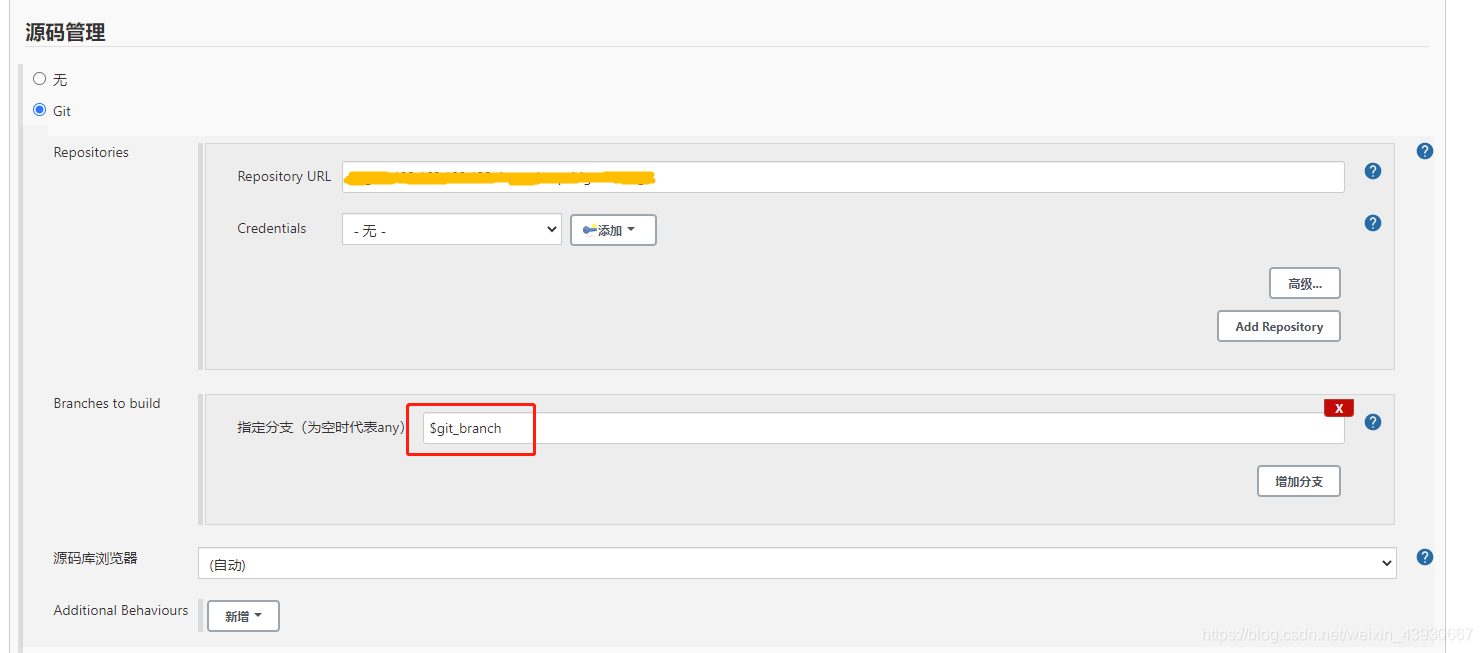Viewport: 1483px width, 653px height.
Task: Open help for the Git section
Action: click(x=1425, y=151)
